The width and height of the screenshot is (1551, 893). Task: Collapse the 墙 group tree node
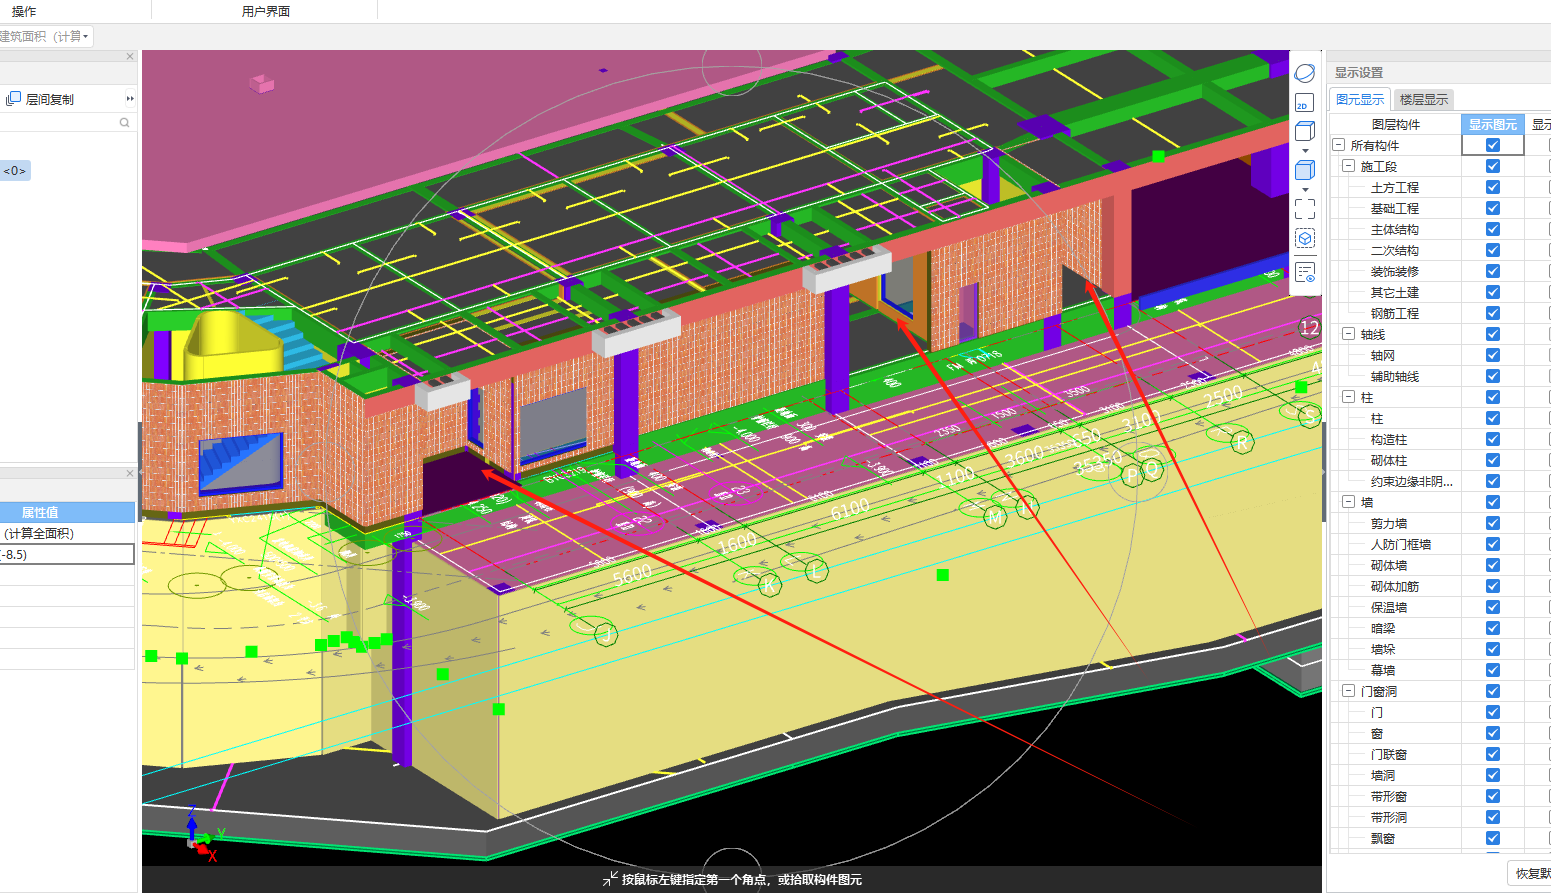coord(1348,502)
